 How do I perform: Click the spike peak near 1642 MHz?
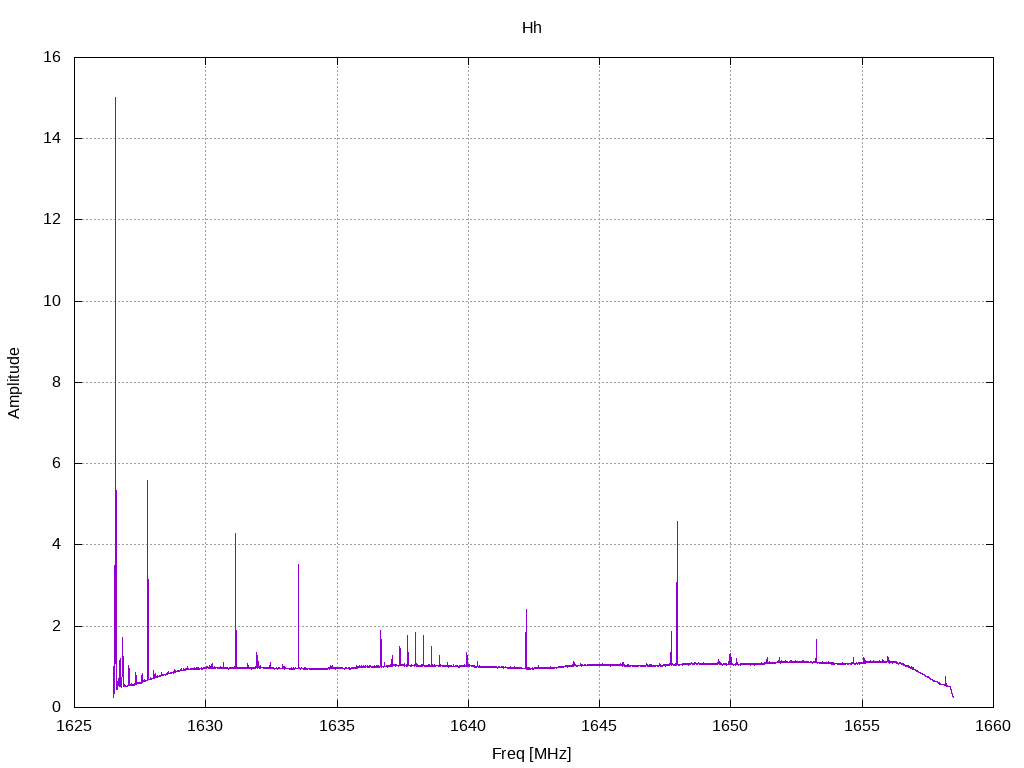tap(526, 611)
